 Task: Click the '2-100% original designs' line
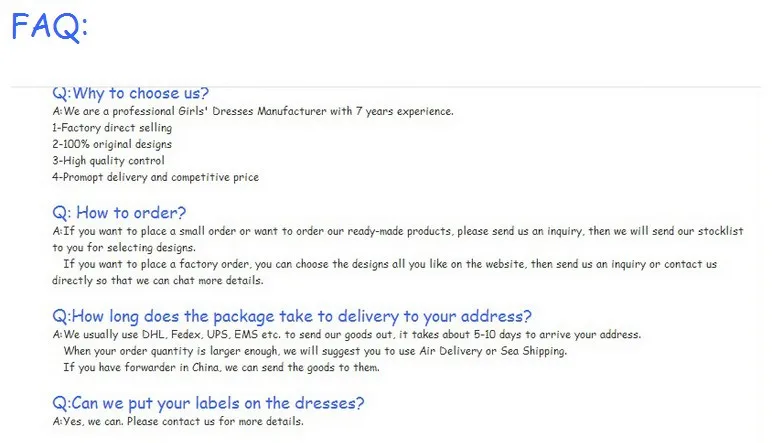[112, 144]
